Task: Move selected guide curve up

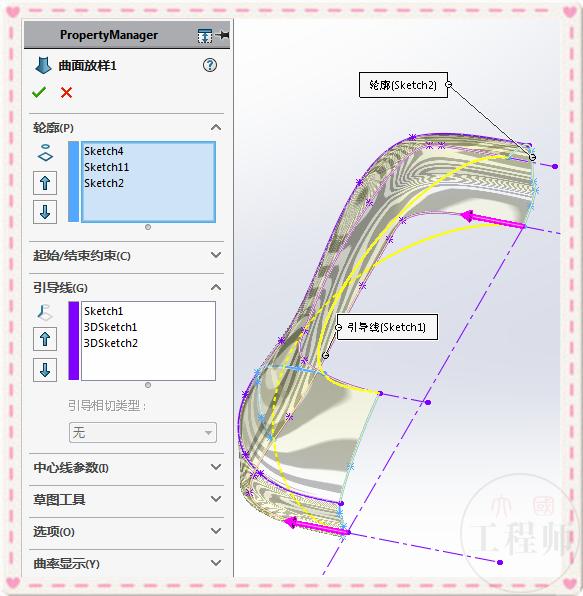Action: click(45, 339)
